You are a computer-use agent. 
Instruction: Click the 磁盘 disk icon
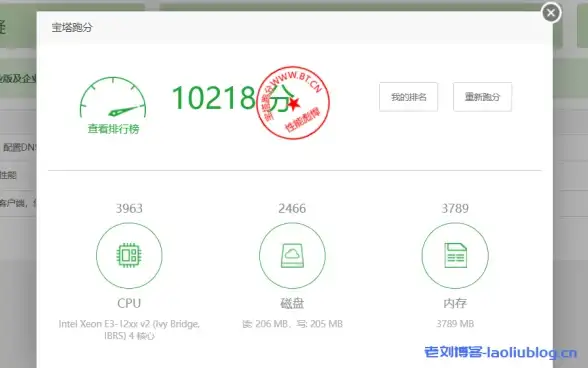pos(292,255)
